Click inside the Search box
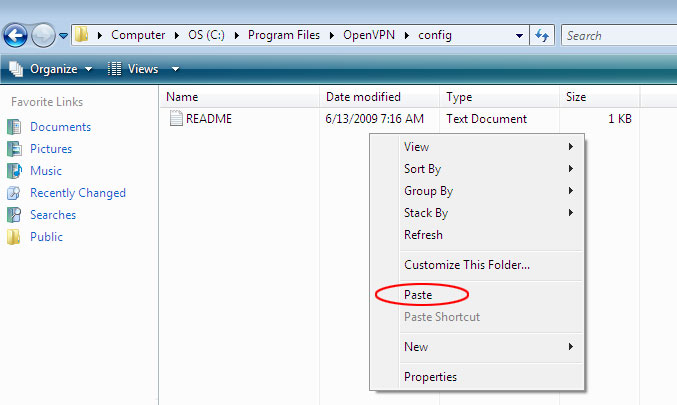The image size is (677, 405). 619,35
